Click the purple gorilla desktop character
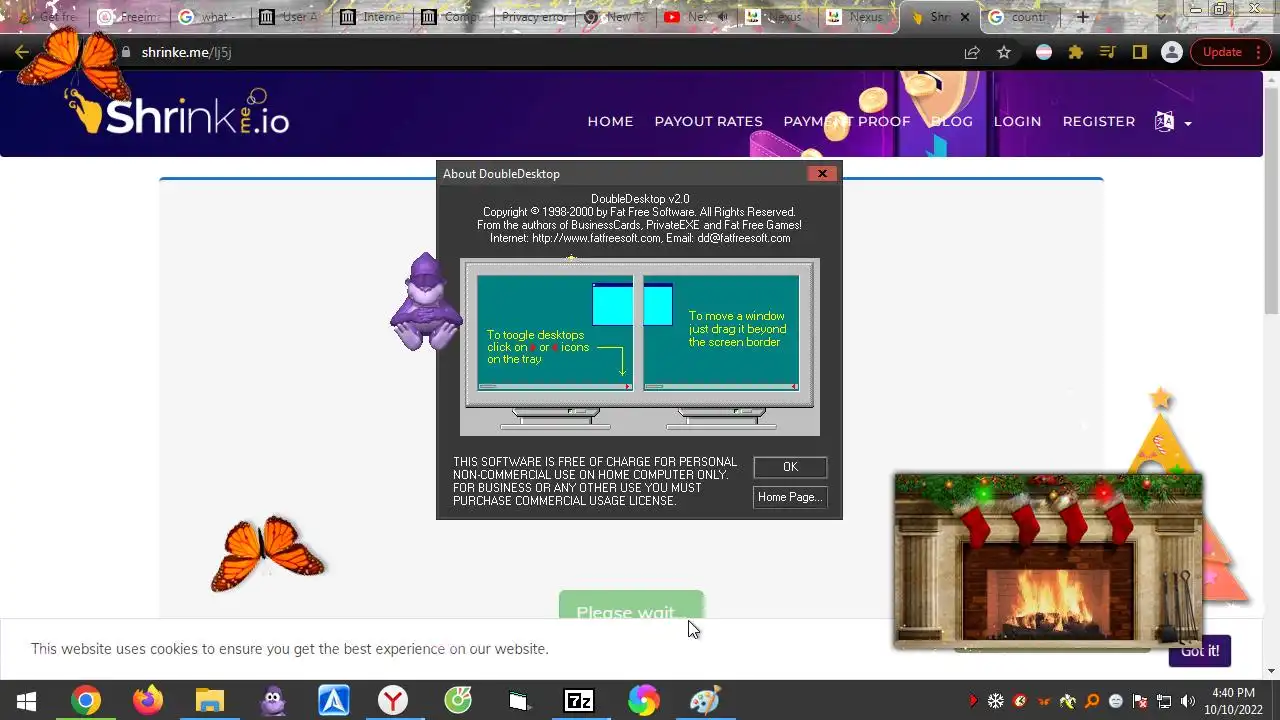Image resolution: width=1280 pixels, height=720 pixels. click(425, 303)
